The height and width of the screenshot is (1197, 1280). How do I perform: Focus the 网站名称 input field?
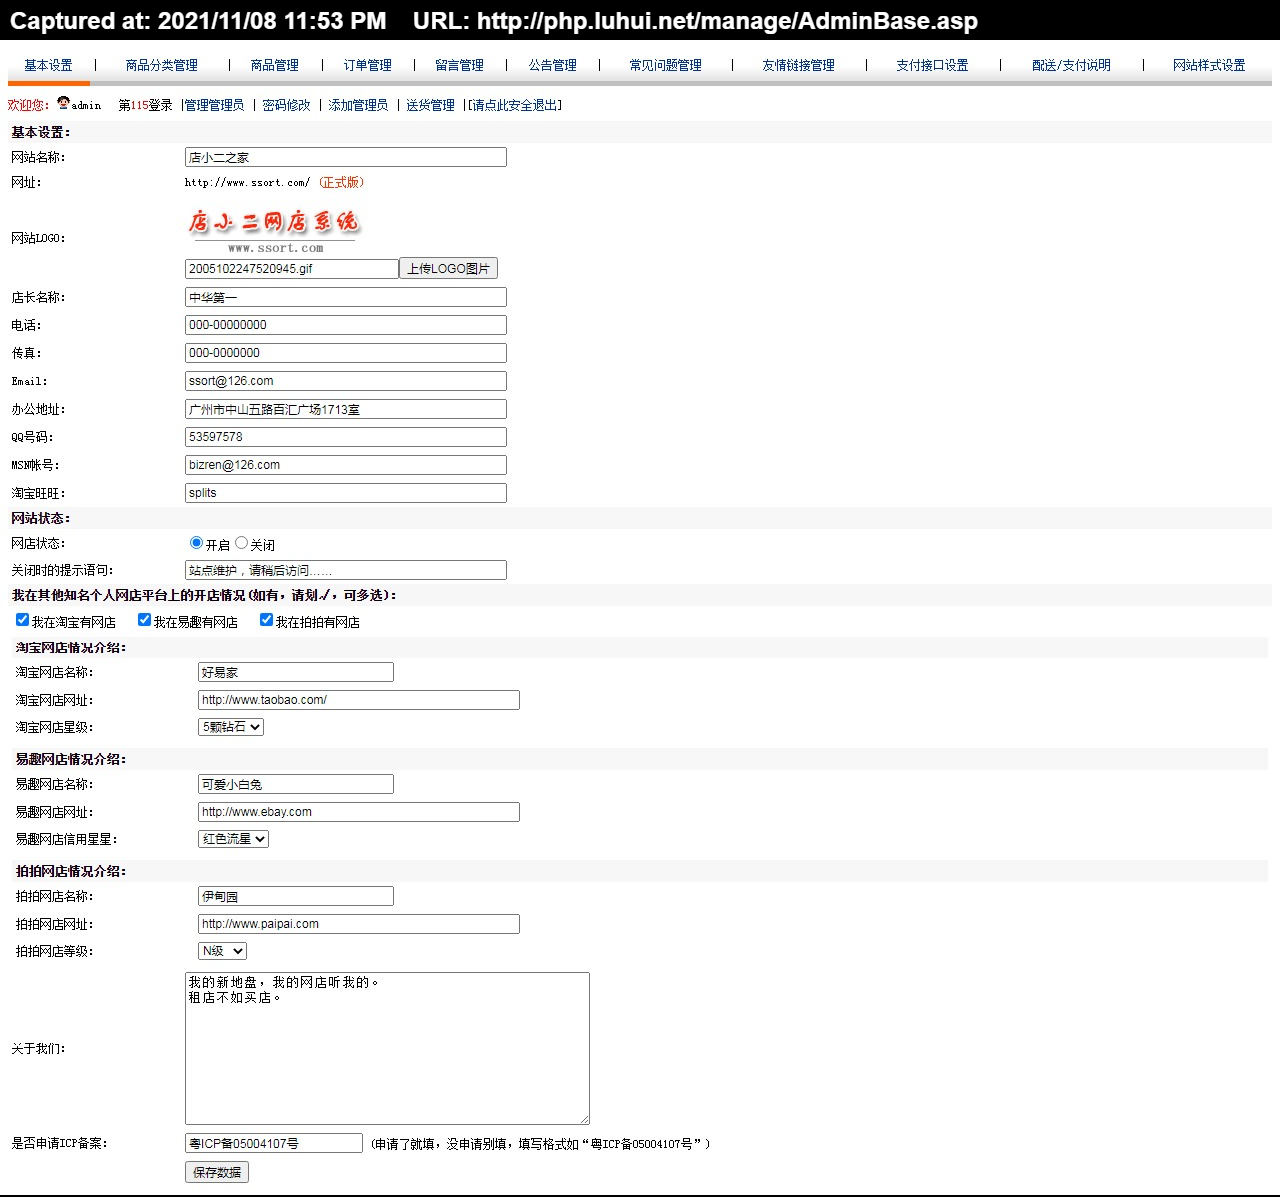pos(346,157)
